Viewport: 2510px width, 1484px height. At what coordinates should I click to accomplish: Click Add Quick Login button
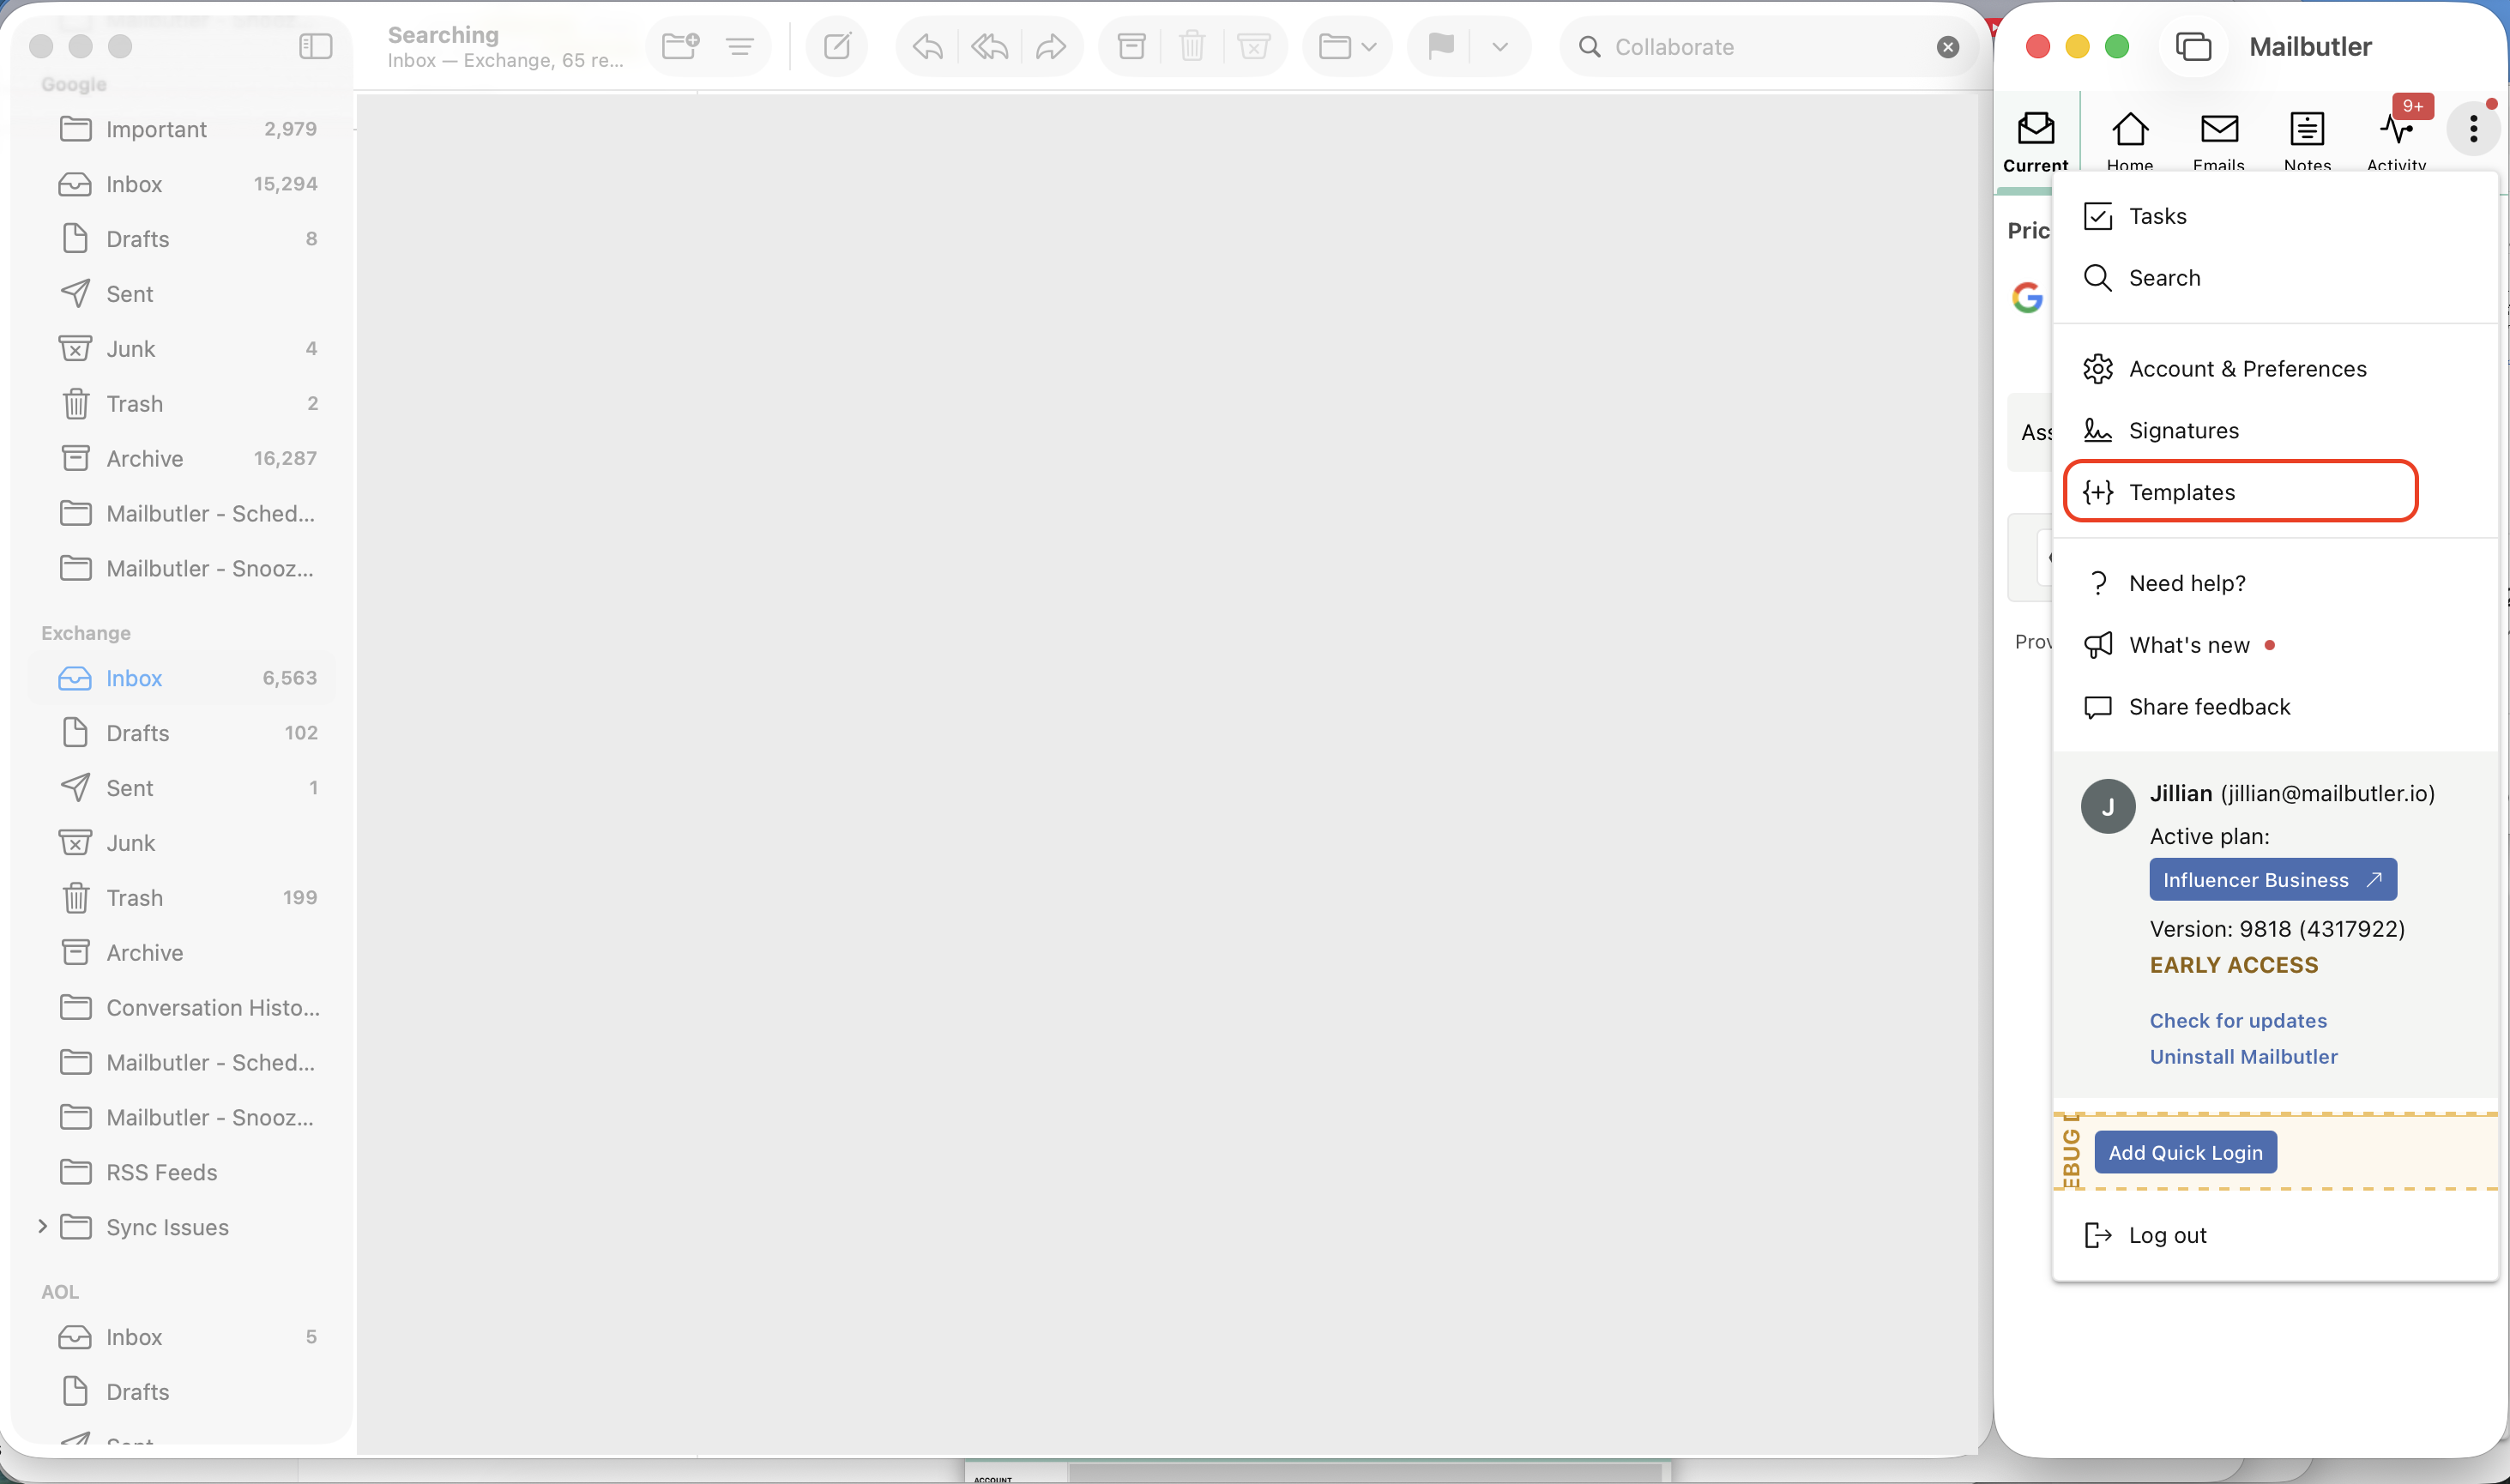2185,1152
